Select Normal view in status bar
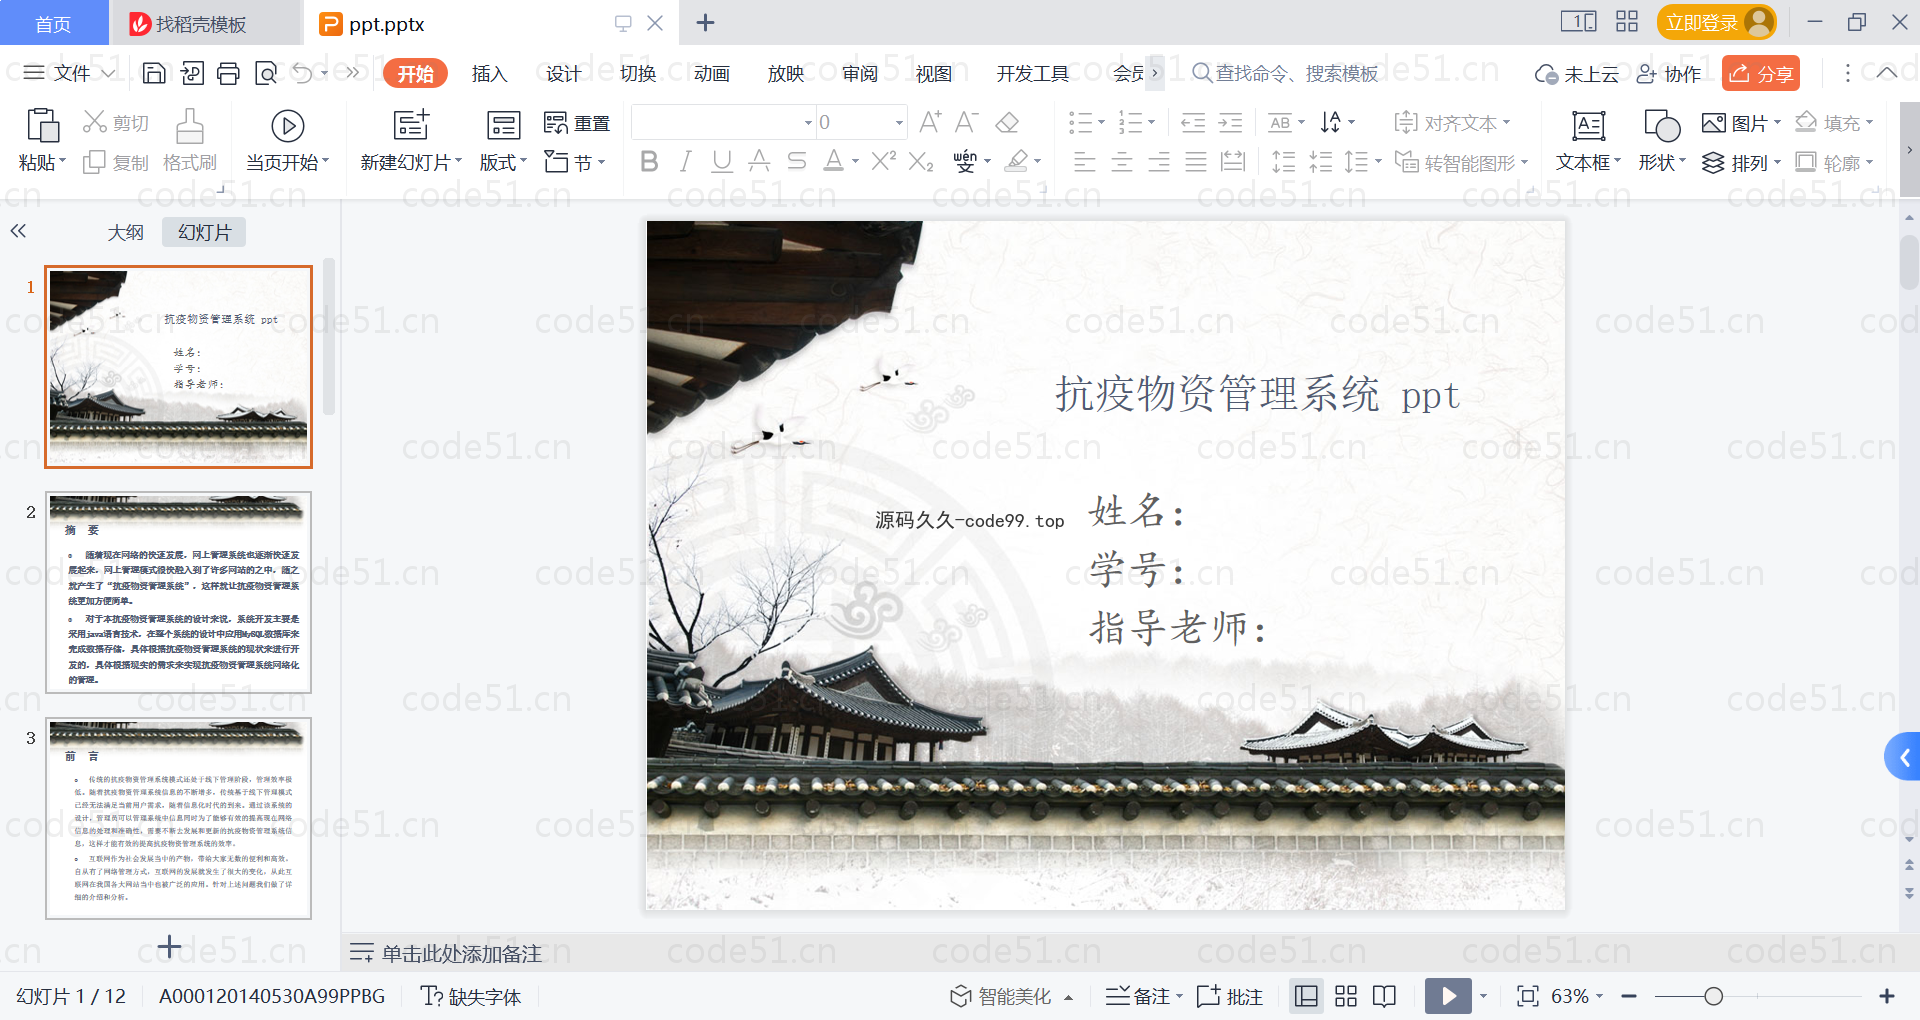 point(1306,996)
